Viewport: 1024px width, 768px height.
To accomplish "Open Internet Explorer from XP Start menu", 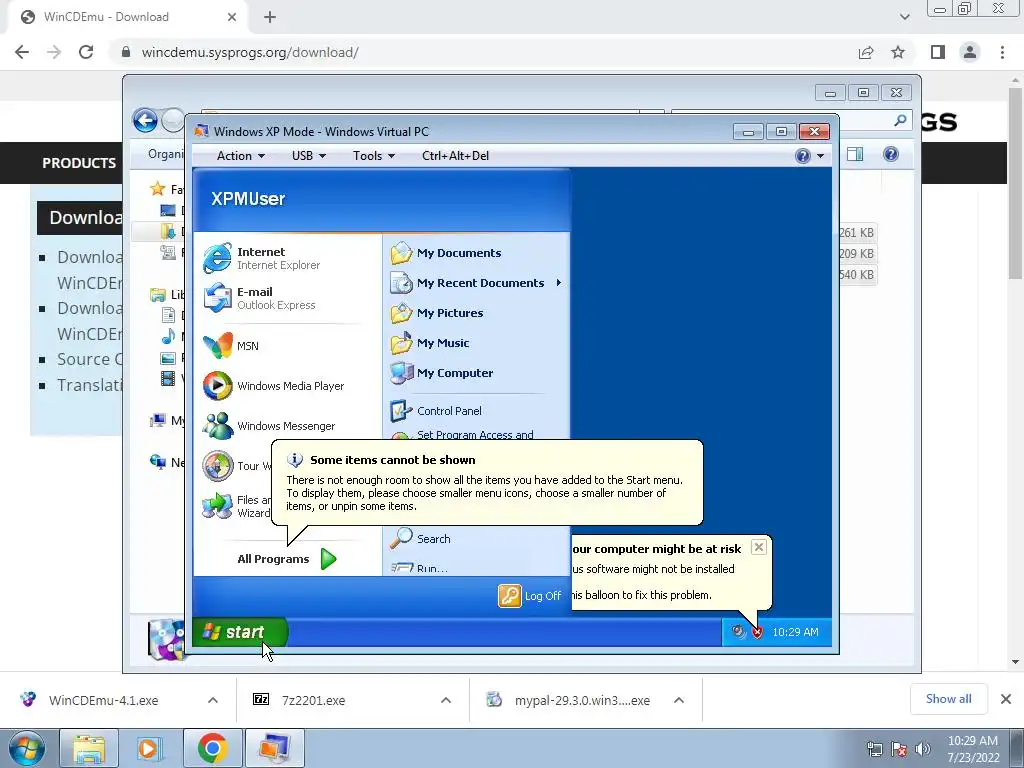I will (x=261, y=258).
